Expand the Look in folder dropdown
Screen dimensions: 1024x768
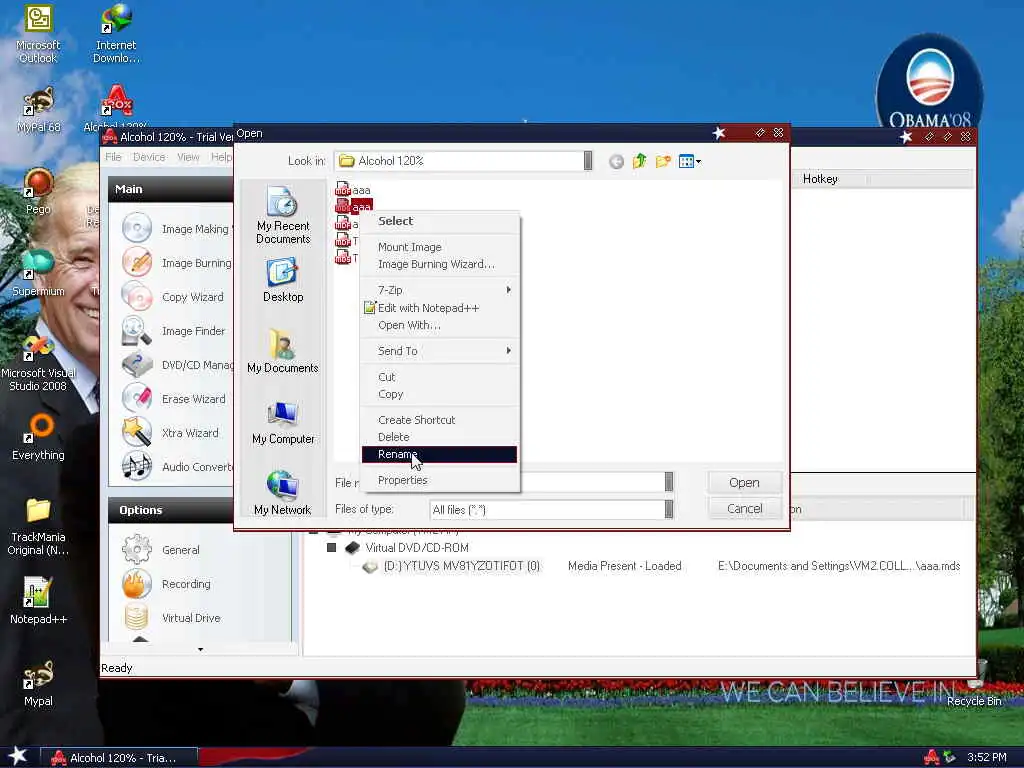(x=588, y=161)
